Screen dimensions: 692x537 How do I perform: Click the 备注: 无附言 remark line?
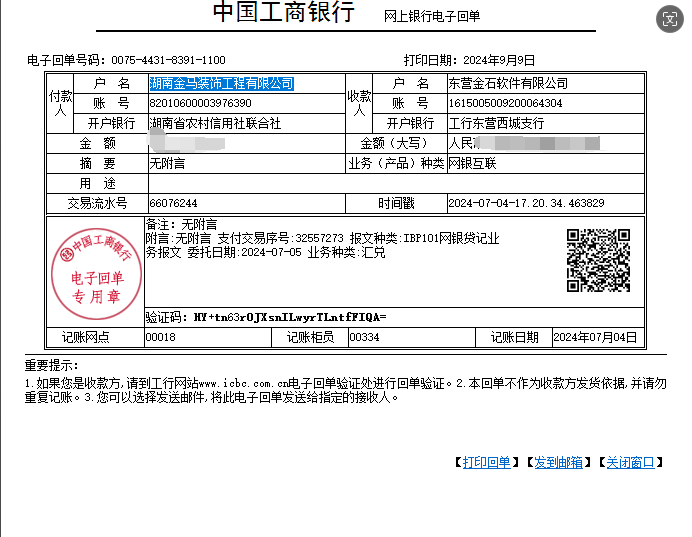pyautogui.click(x=181, y=224)
